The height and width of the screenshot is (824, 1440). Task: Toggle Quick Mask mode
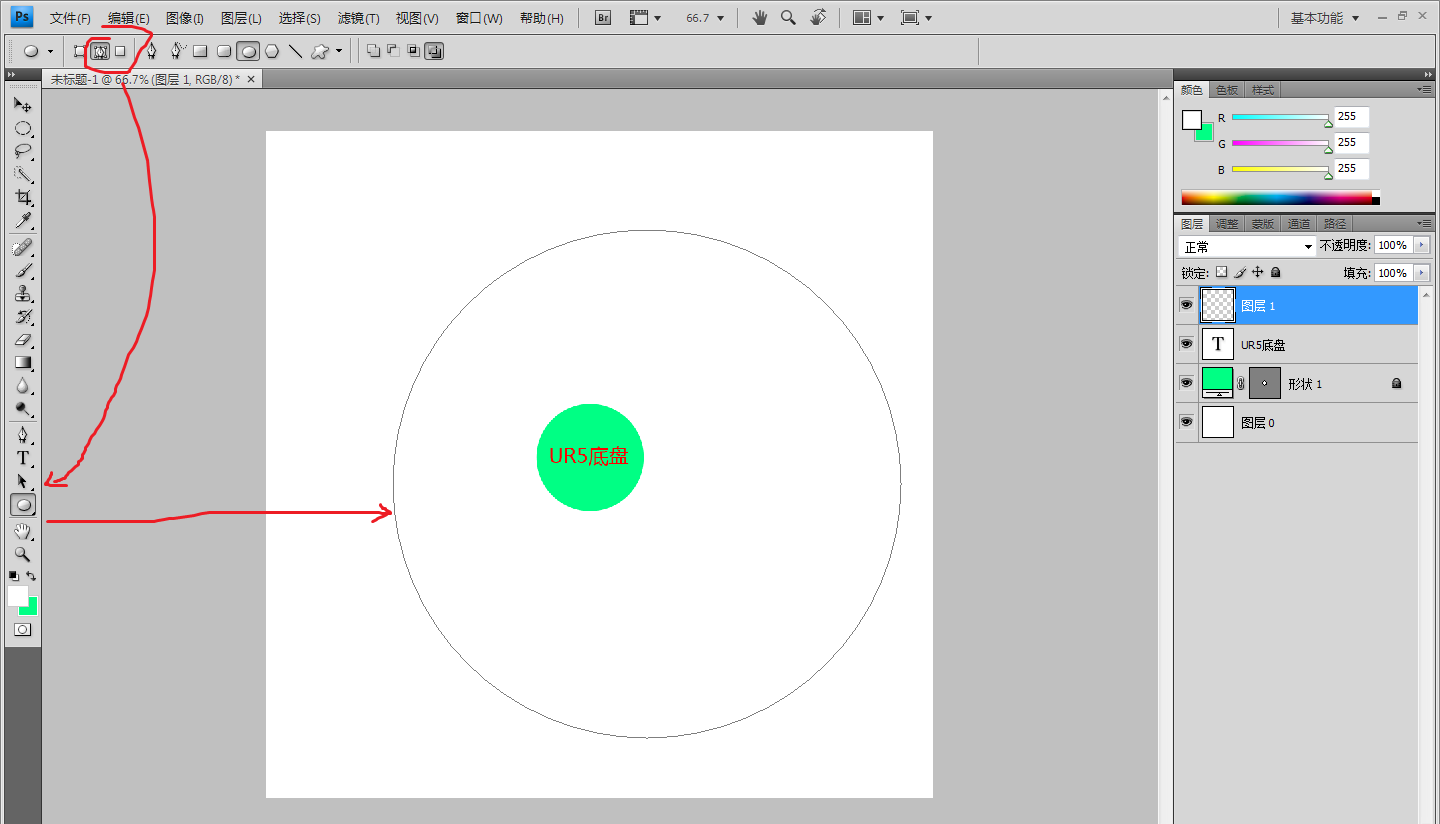(x=23, y=630)
